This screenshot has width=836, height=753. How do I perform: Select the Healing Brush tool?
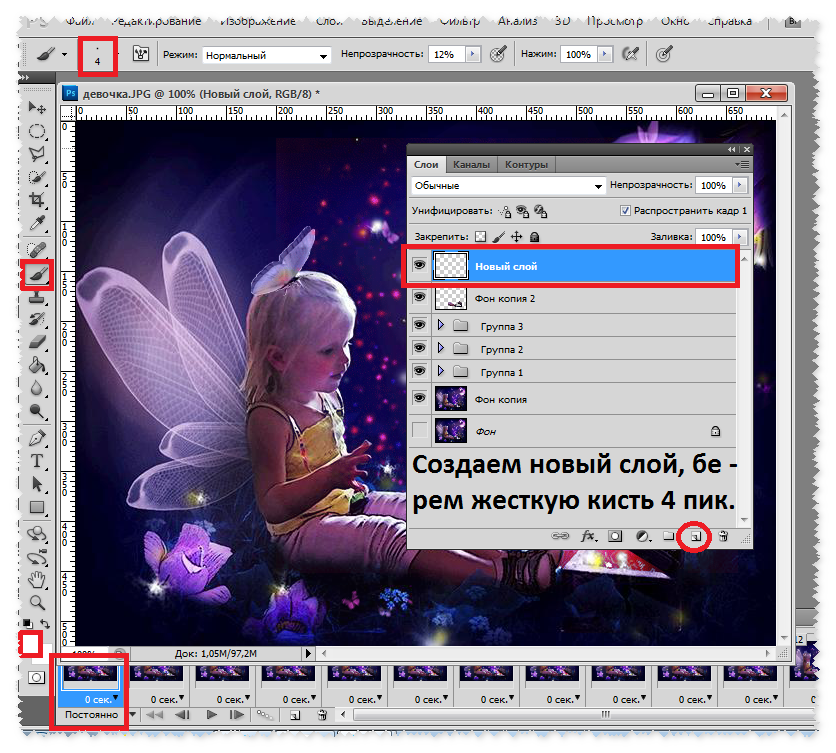click(37, 249)
